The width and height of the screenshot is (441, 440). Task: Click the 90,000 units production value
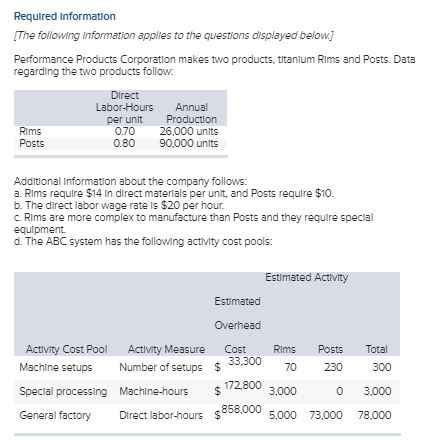coord(189,143)
